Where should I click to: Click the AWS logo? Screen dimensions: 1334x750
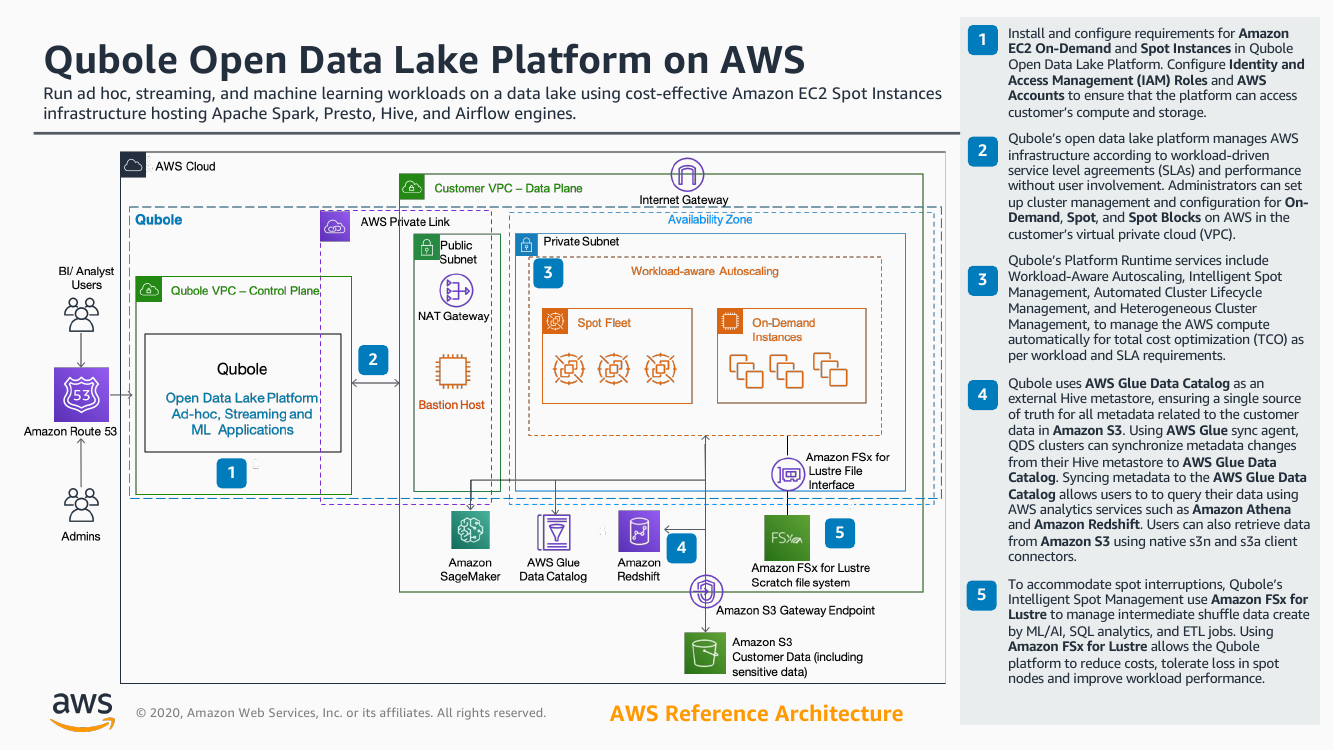click(x=83, y=711)
